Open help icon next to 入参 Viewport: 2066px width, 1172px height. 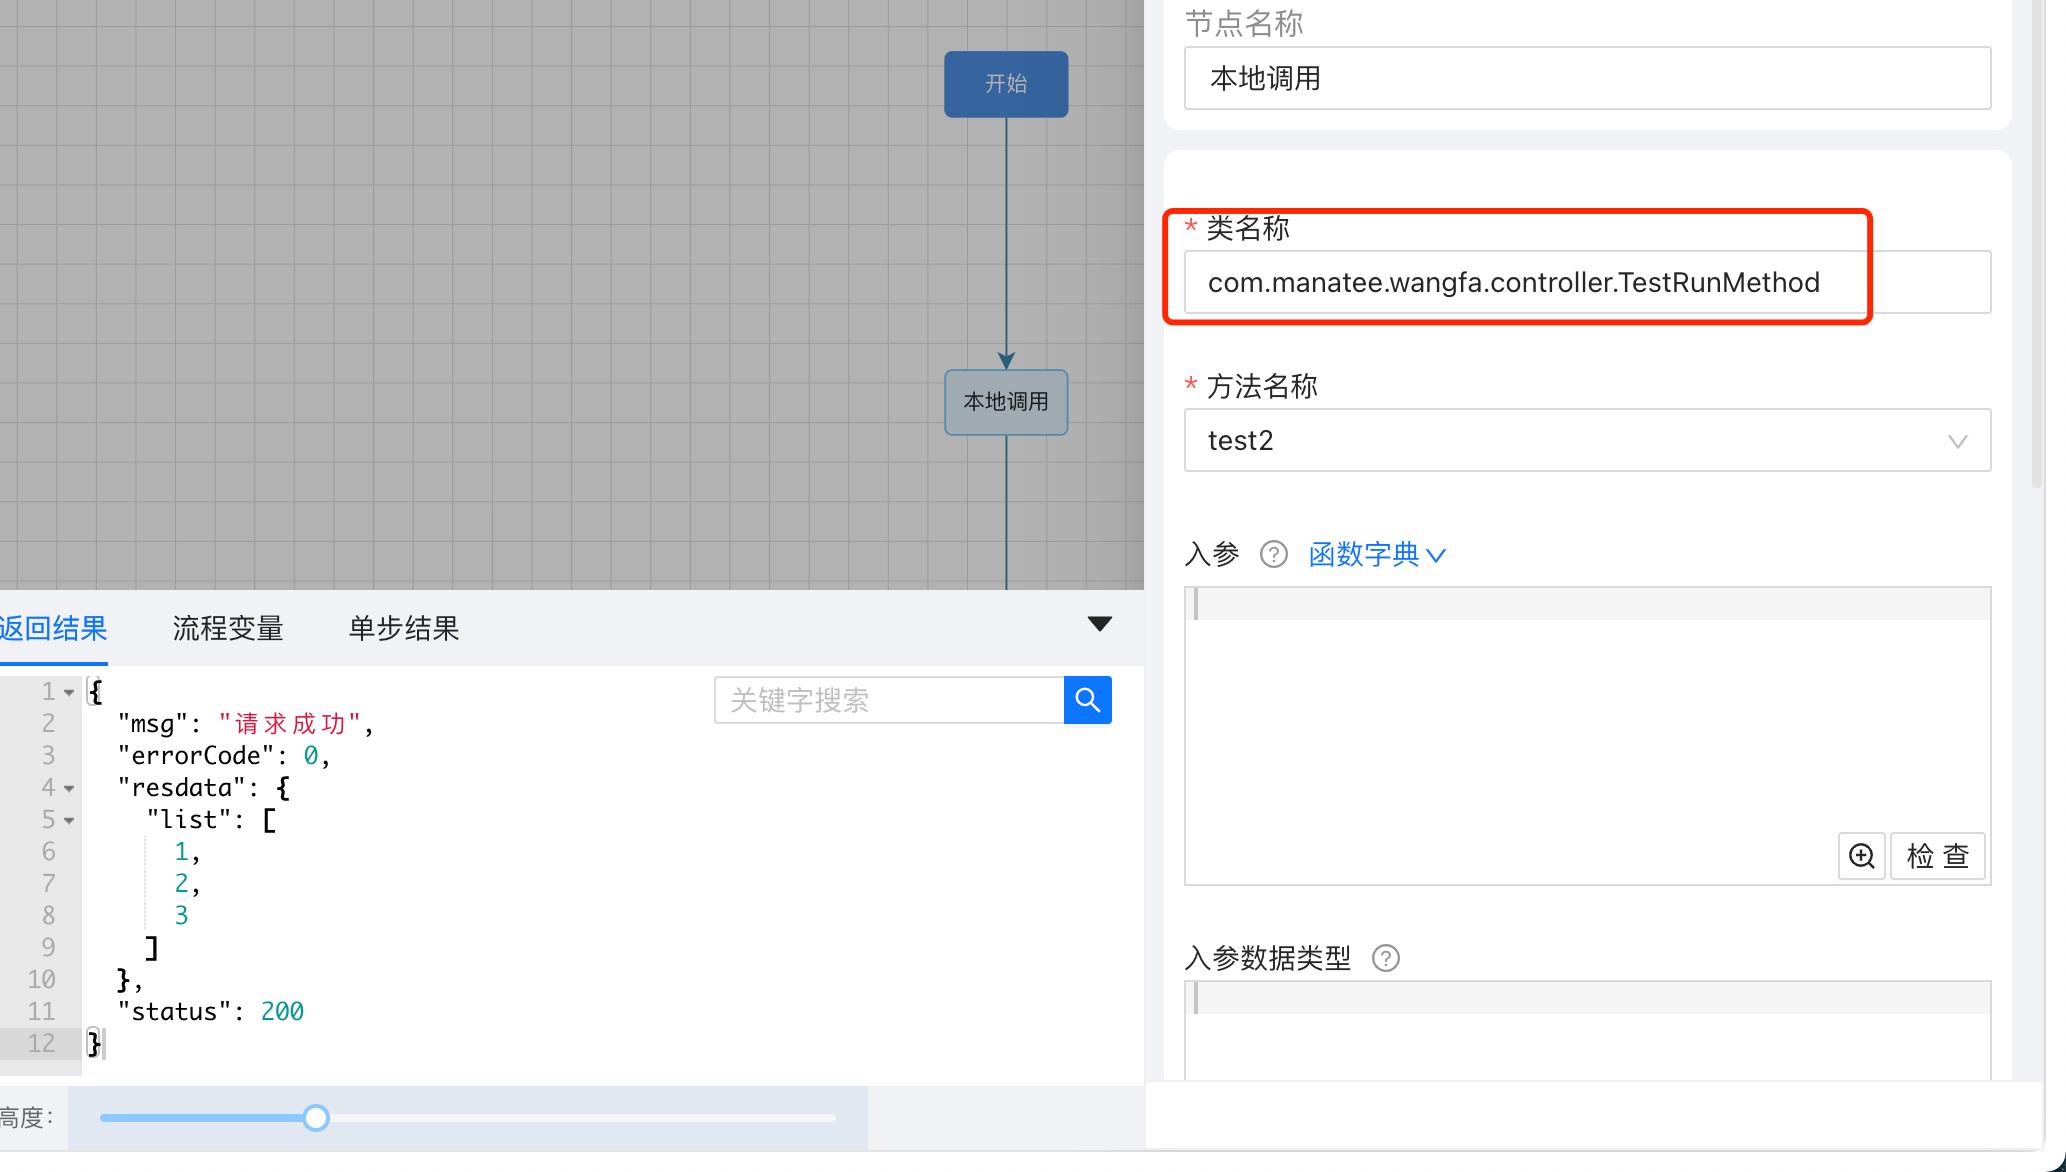[x=1273, y=554]
